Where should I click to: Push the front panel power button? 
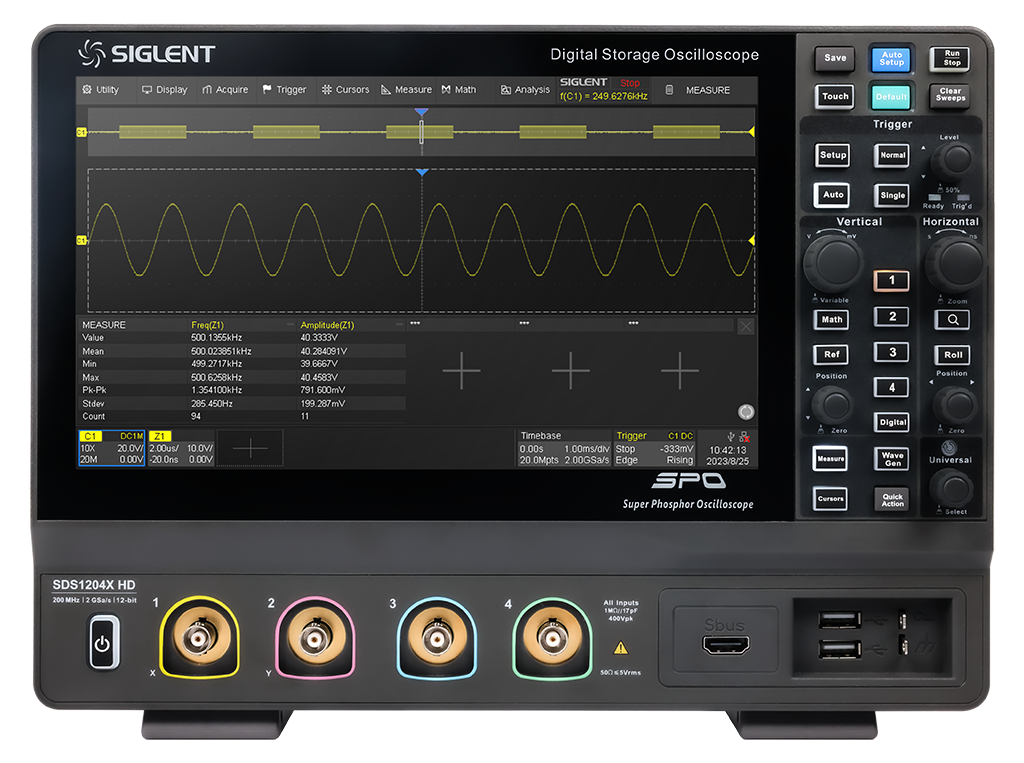pos(104,643)
